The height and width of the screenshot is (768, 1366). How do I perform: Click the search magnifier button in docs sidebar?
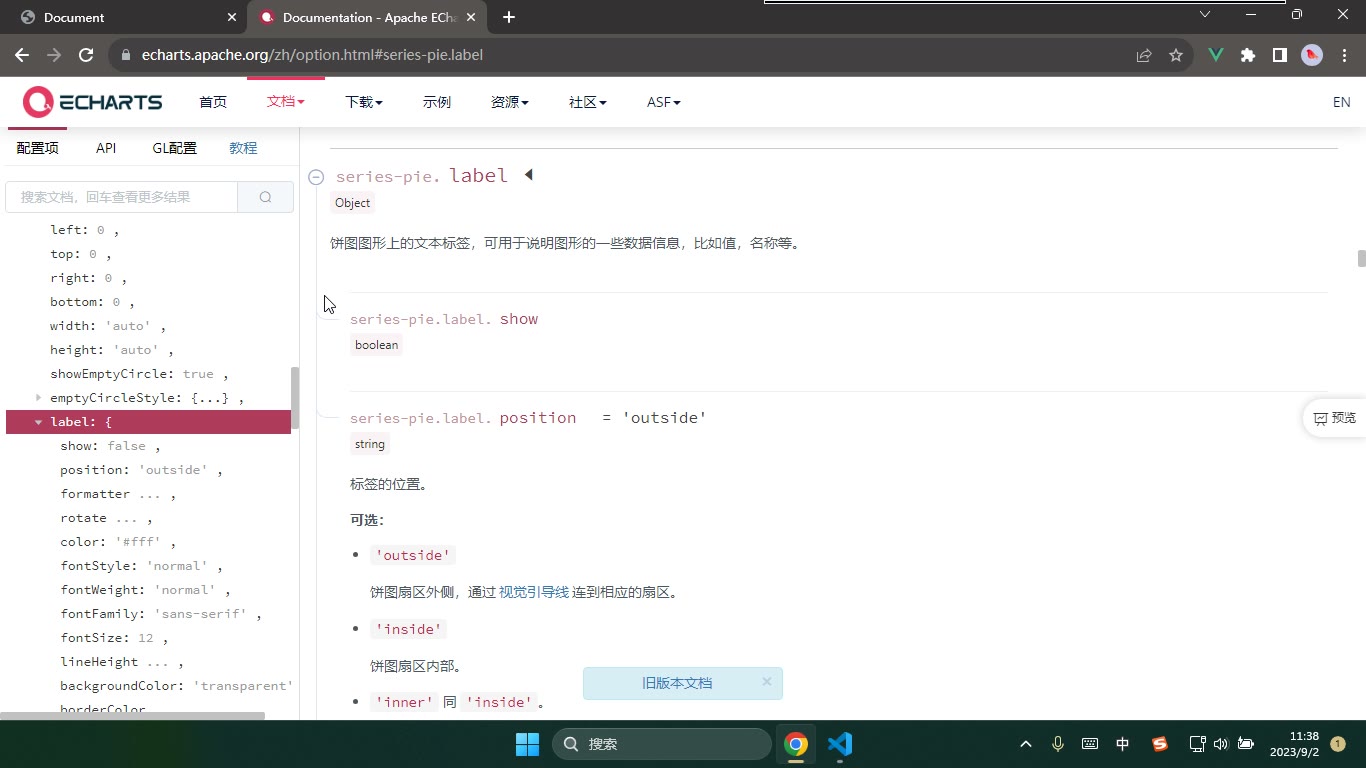265,197
